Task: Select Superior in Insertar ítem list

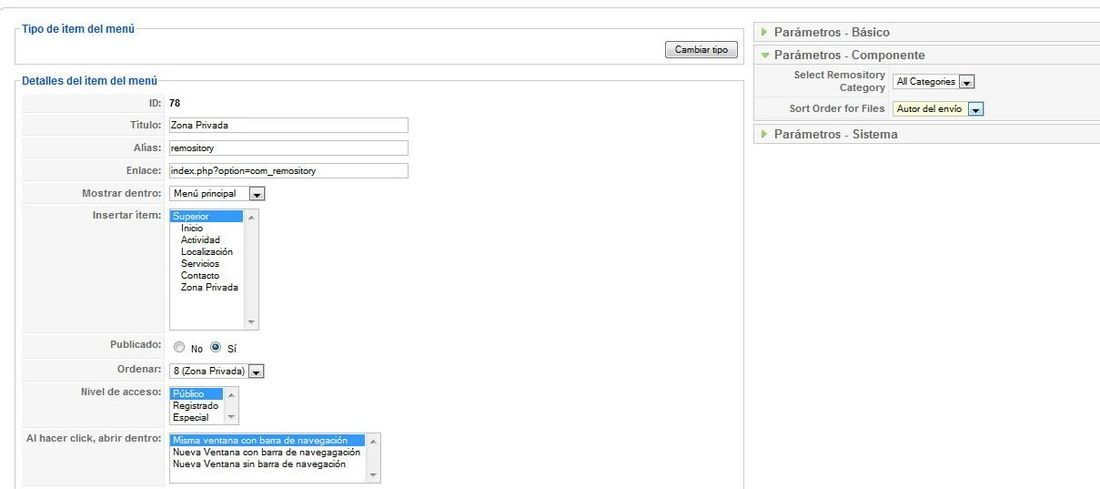Action: (206, 217)
